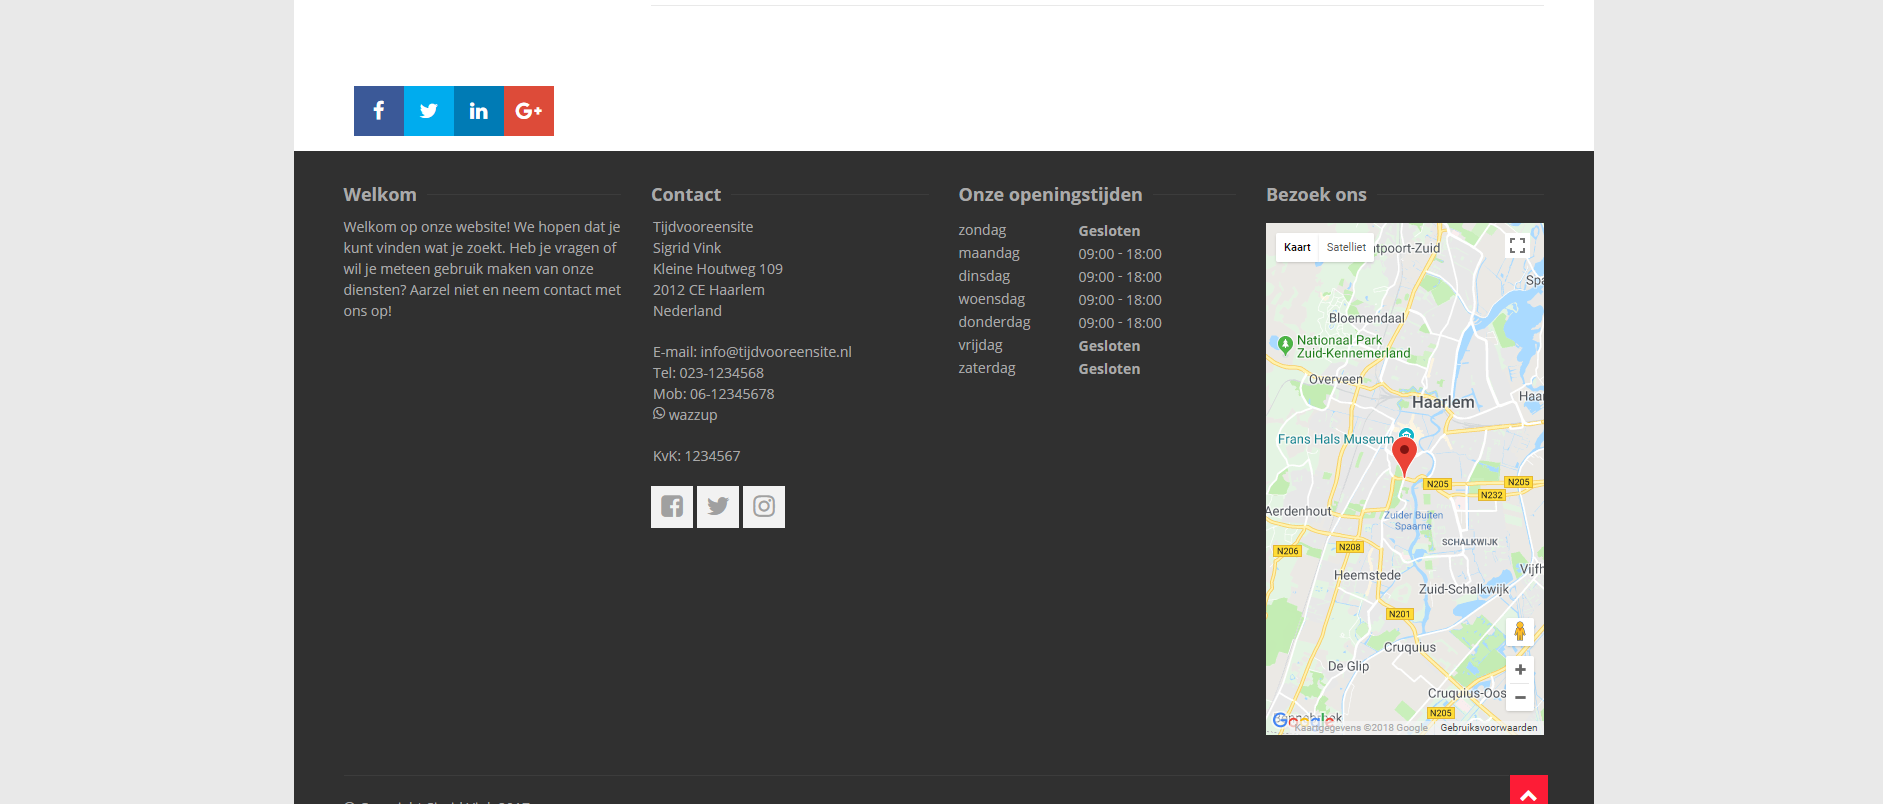This screenshot has height=804, width=1883.
Task: Zoom out on the map
Action: [1520, 697]
